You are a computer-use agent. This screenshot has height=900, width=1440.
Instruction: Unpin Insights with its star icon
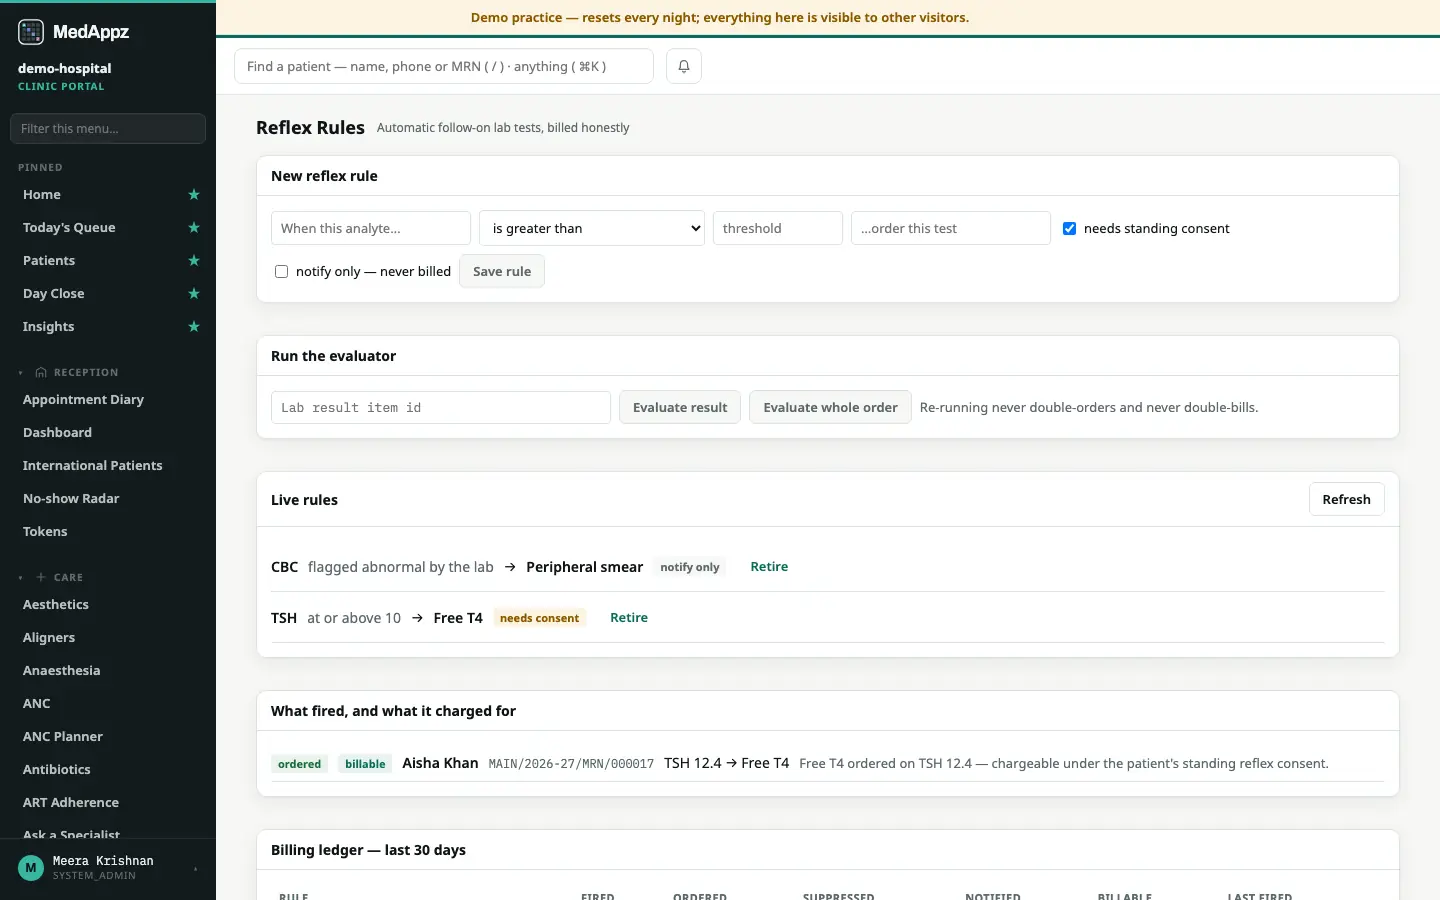(x=194, y=327)
